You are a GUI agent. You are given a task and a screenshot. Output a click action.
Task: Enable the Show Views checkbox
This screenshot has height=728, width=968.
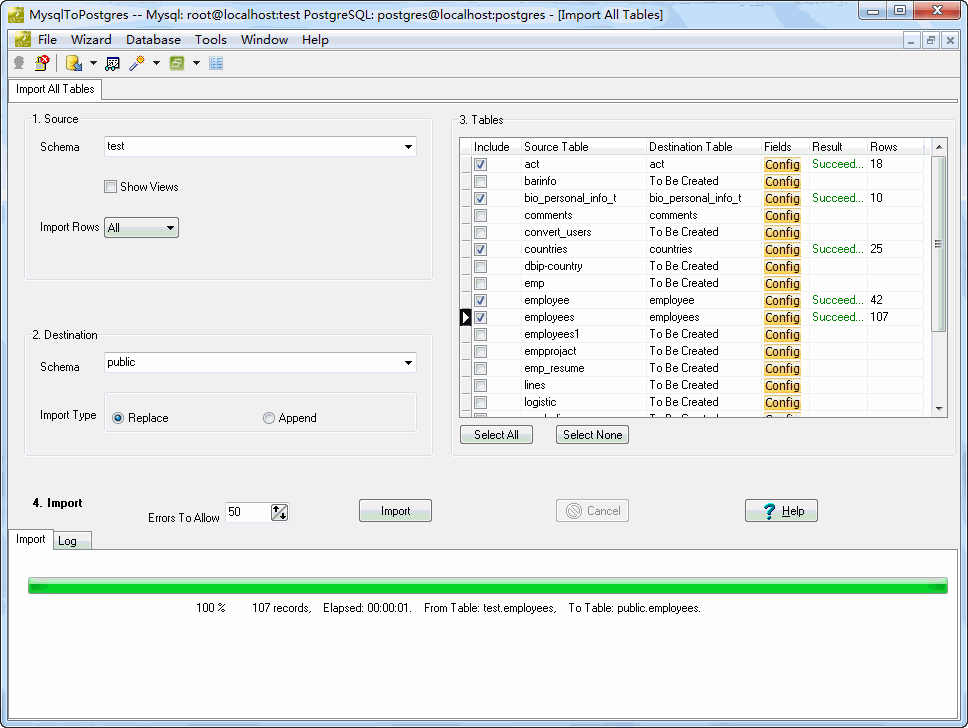click(x=111, y=186)
